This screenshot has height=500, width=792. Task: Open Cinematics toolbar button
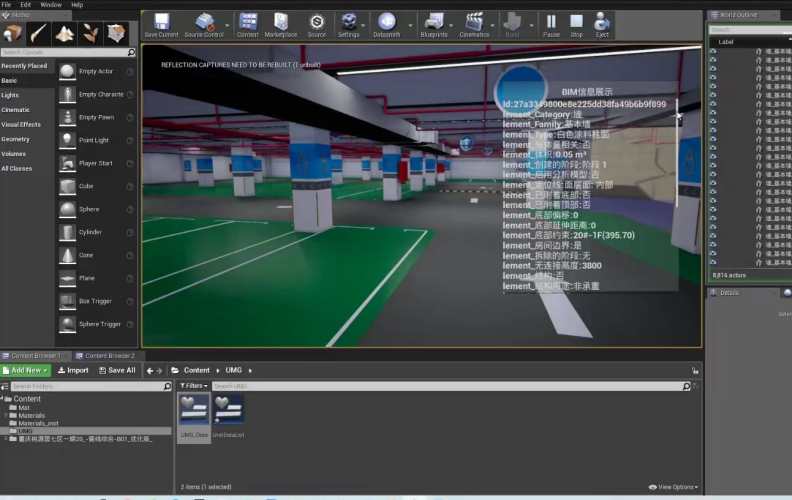pos(474,25)
